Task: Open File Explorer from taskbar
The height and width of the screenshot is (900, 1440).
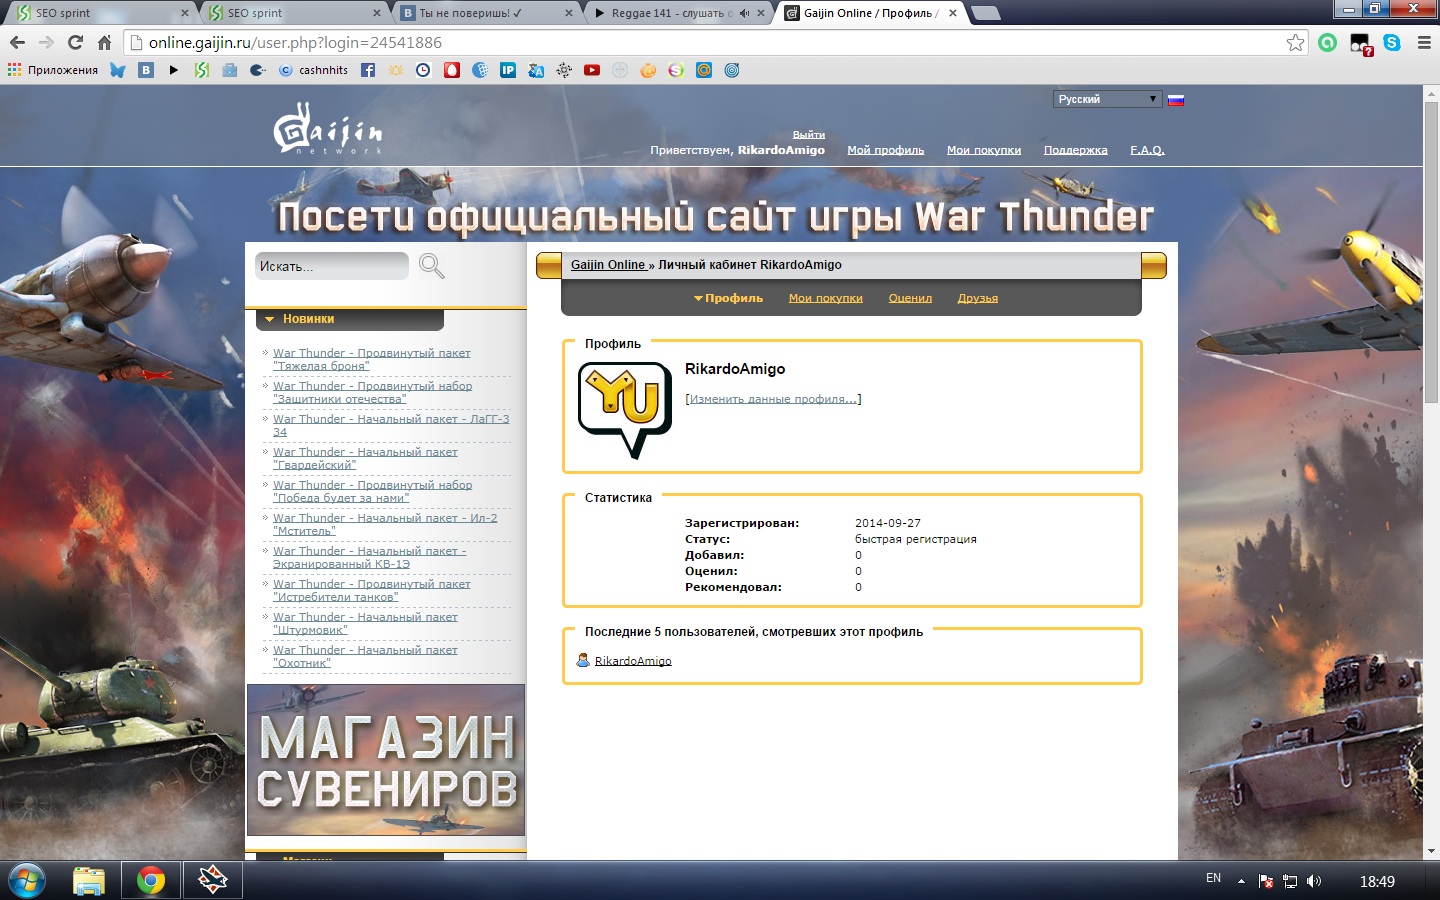Action: (x=89, y=881)
